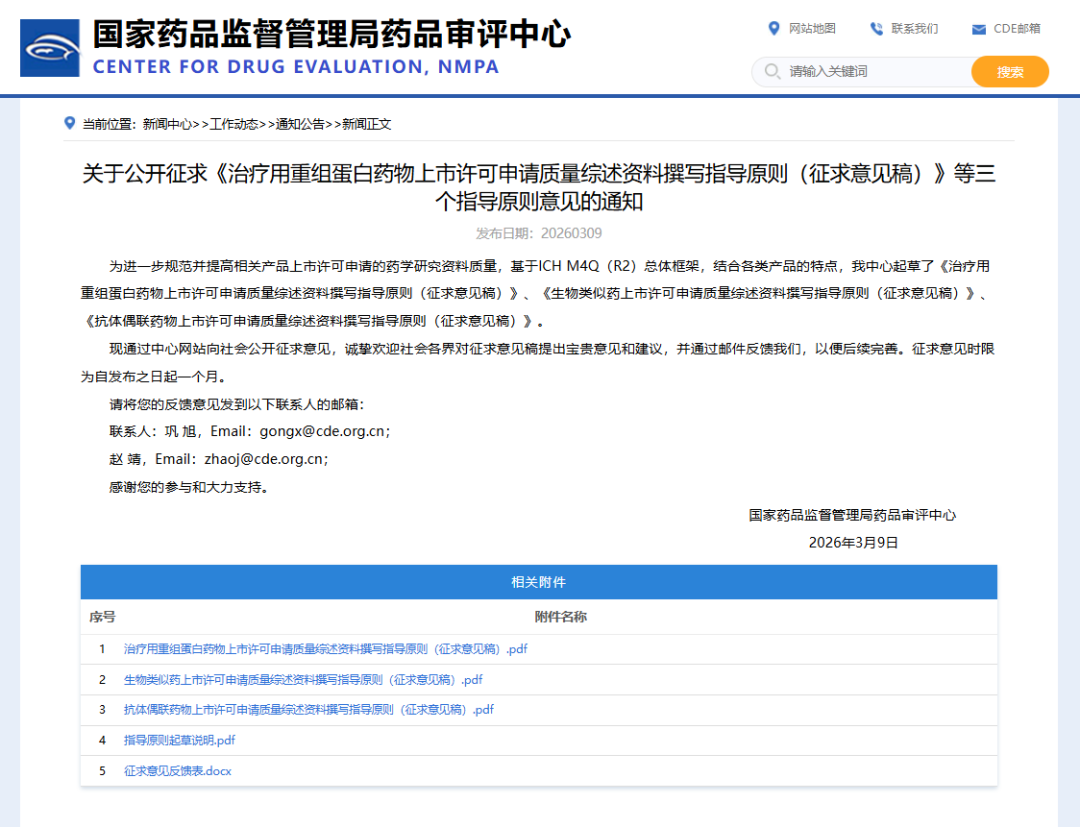This screenshot has height=827, width=1080.
Task: Open the CDE邮箱 link
Action: [x=1017, y=28]
